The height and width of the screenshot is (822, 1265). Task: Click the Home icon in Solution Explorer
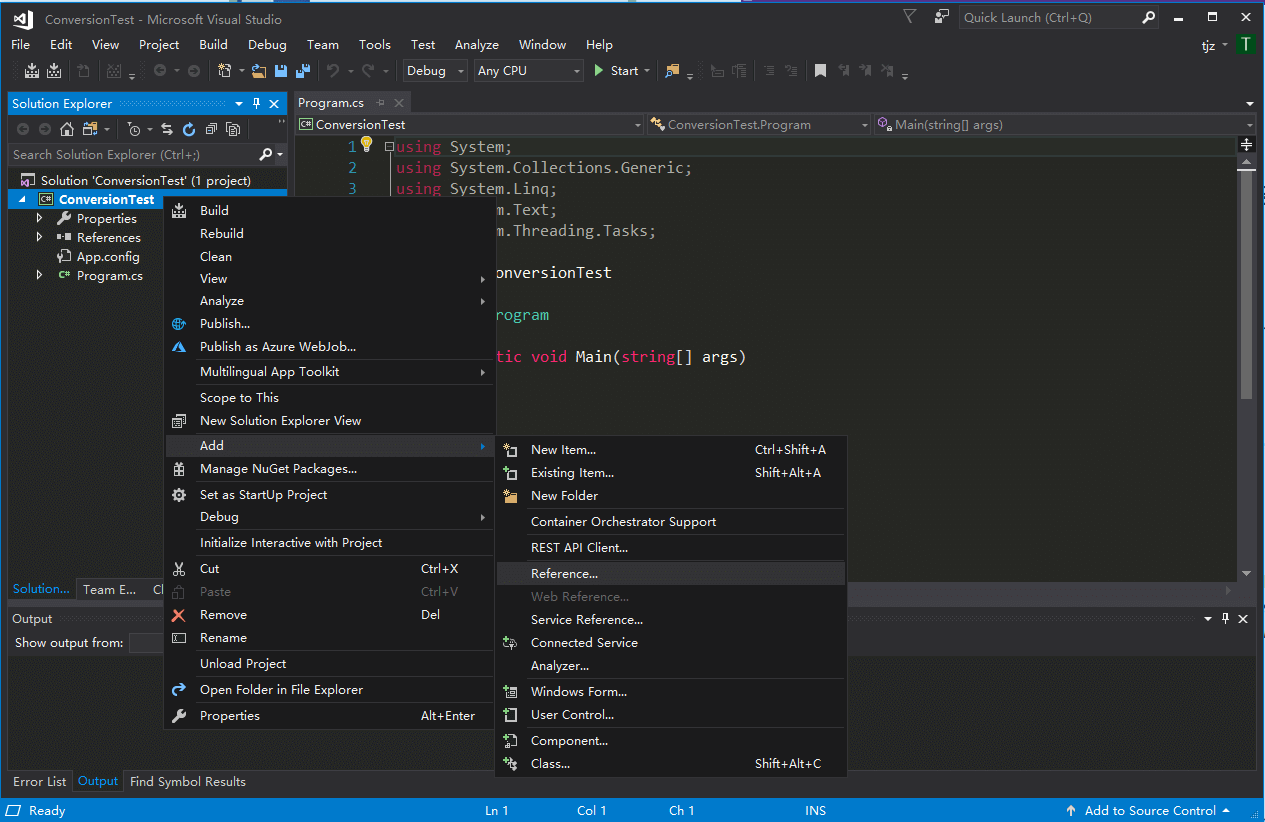[x=67, y=129]
